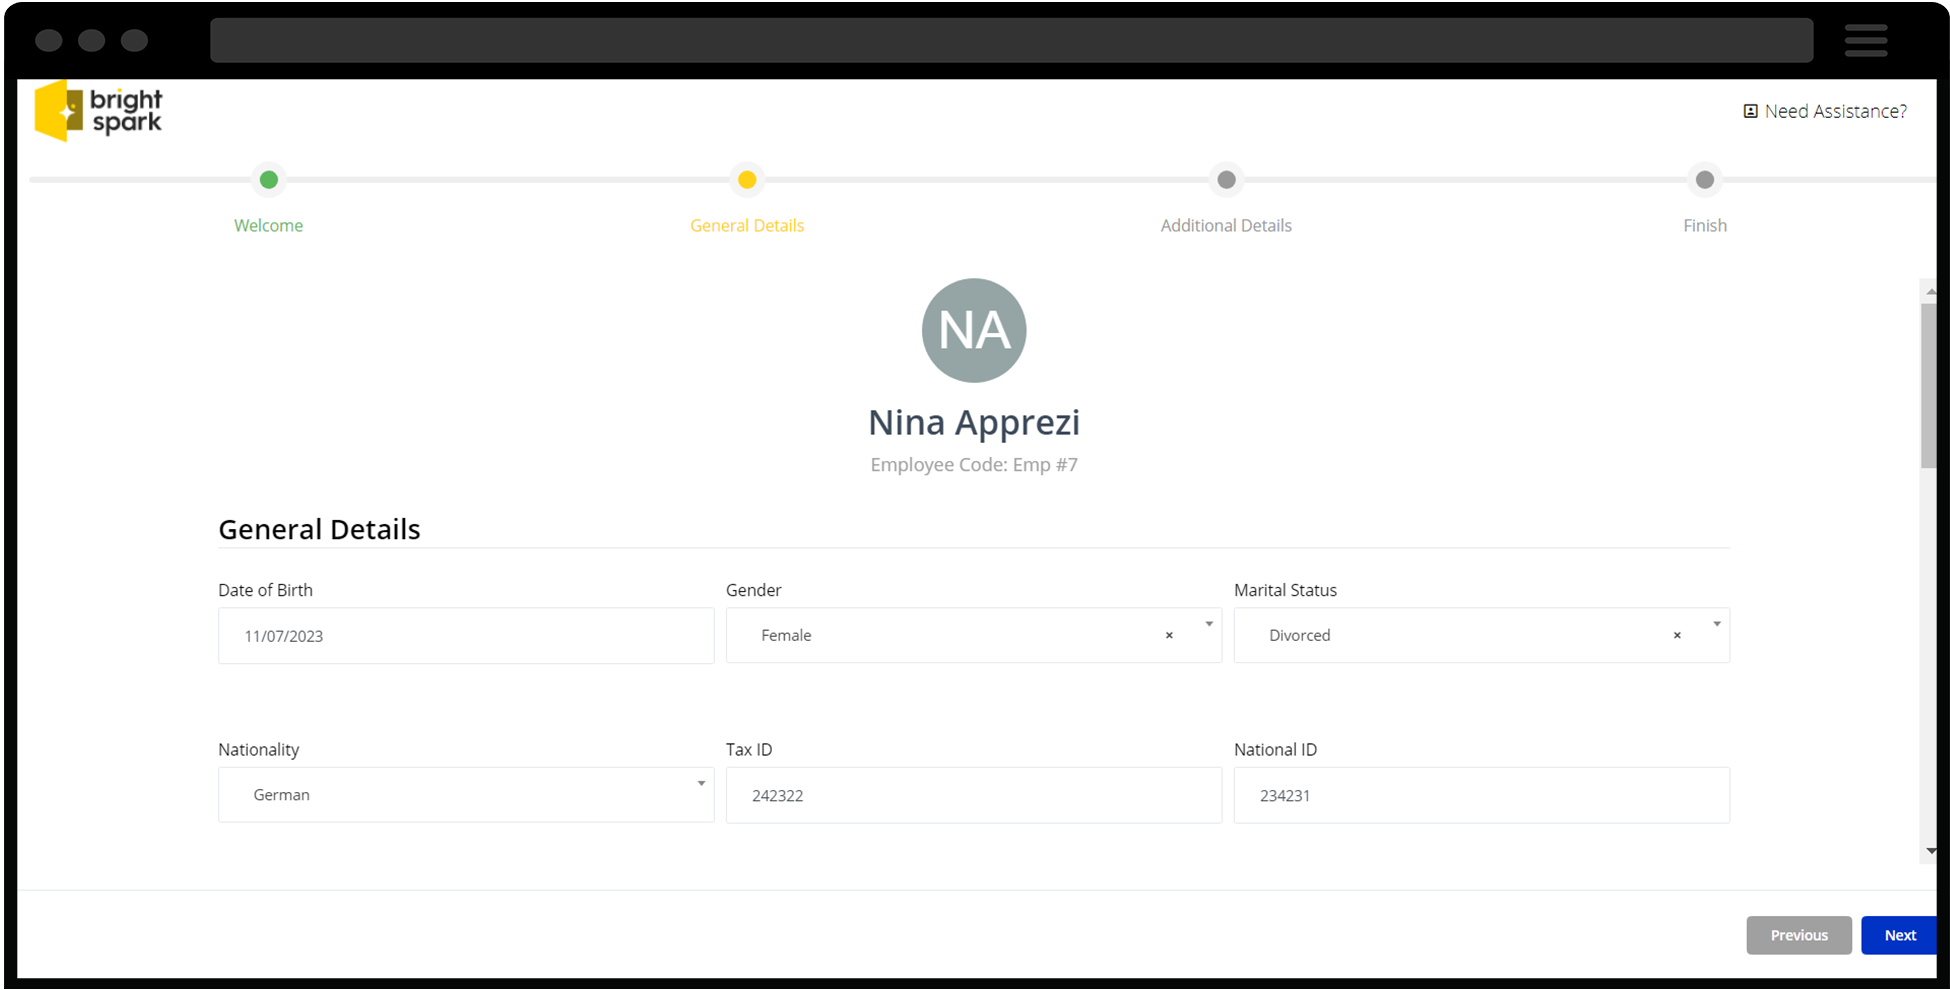Click the General Details section heading
This screenshot has width=1950, height=990.
(x=319, y=529)
